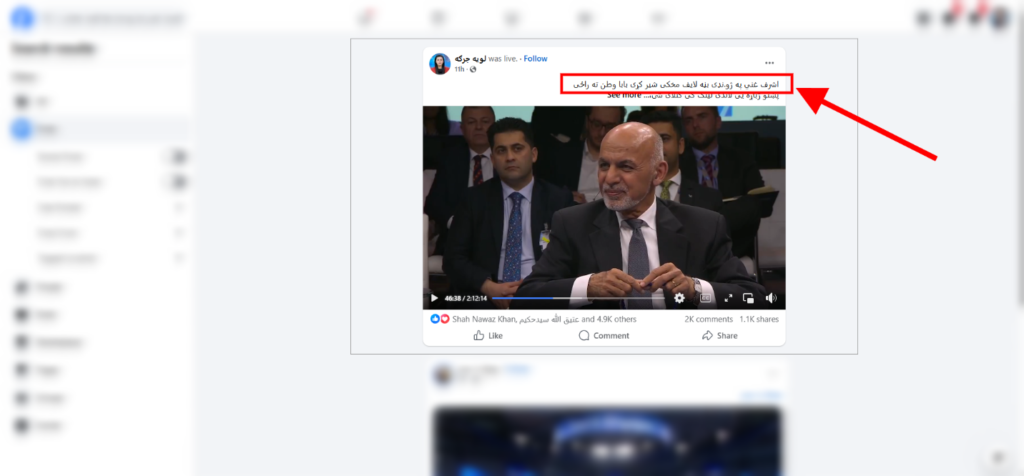Go to Facebook home via logo
The height and width of the screenshot is (476, 1024).
coord(22,19)
